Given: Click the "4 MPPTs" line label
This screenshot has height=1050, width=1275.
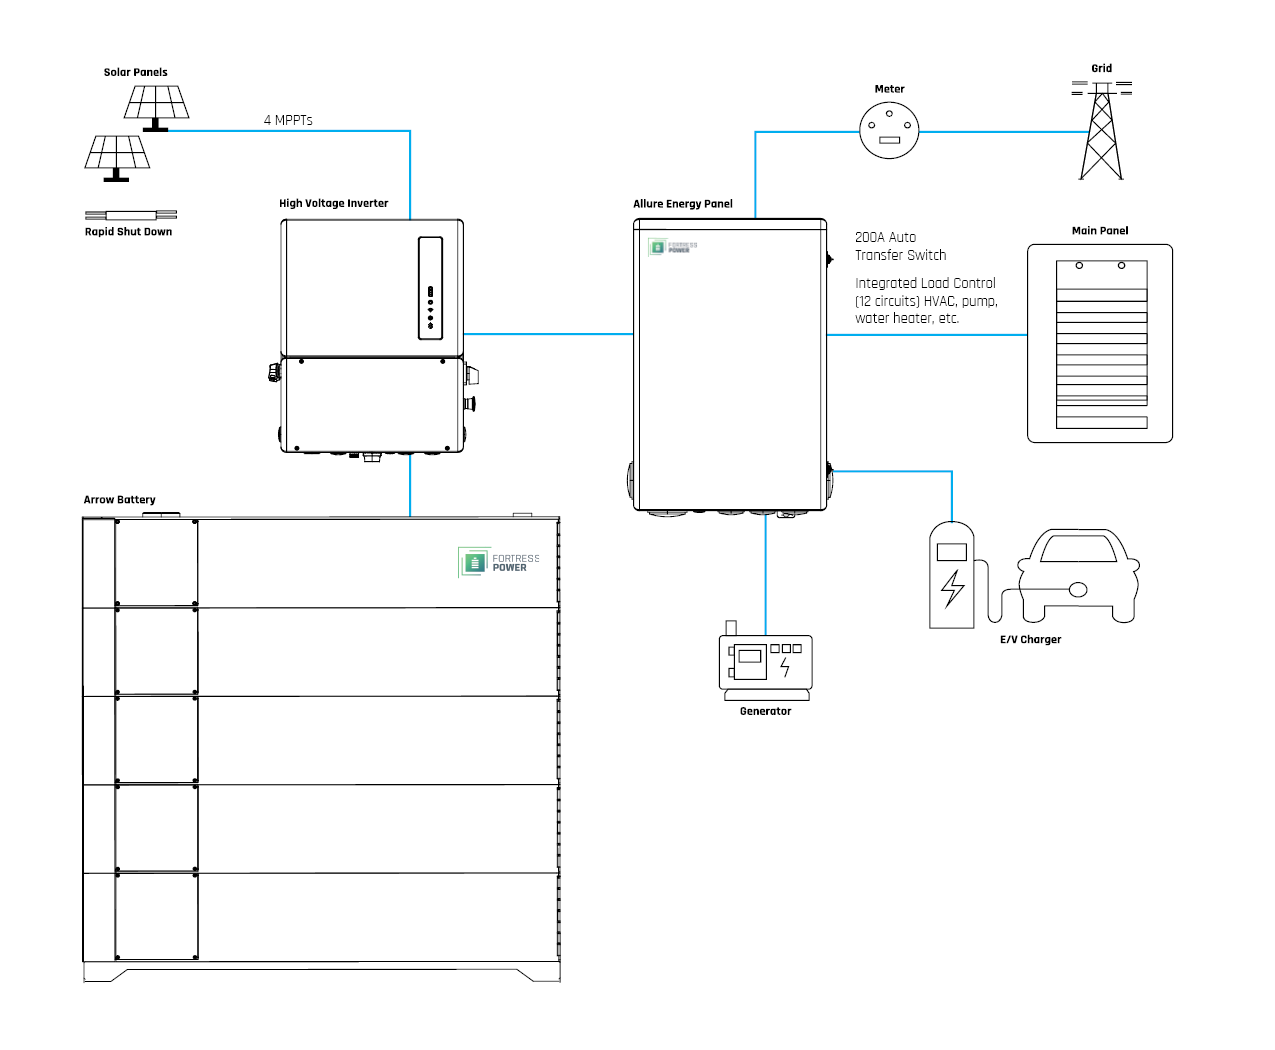Looking at the screenshot, I should [288, 120].
